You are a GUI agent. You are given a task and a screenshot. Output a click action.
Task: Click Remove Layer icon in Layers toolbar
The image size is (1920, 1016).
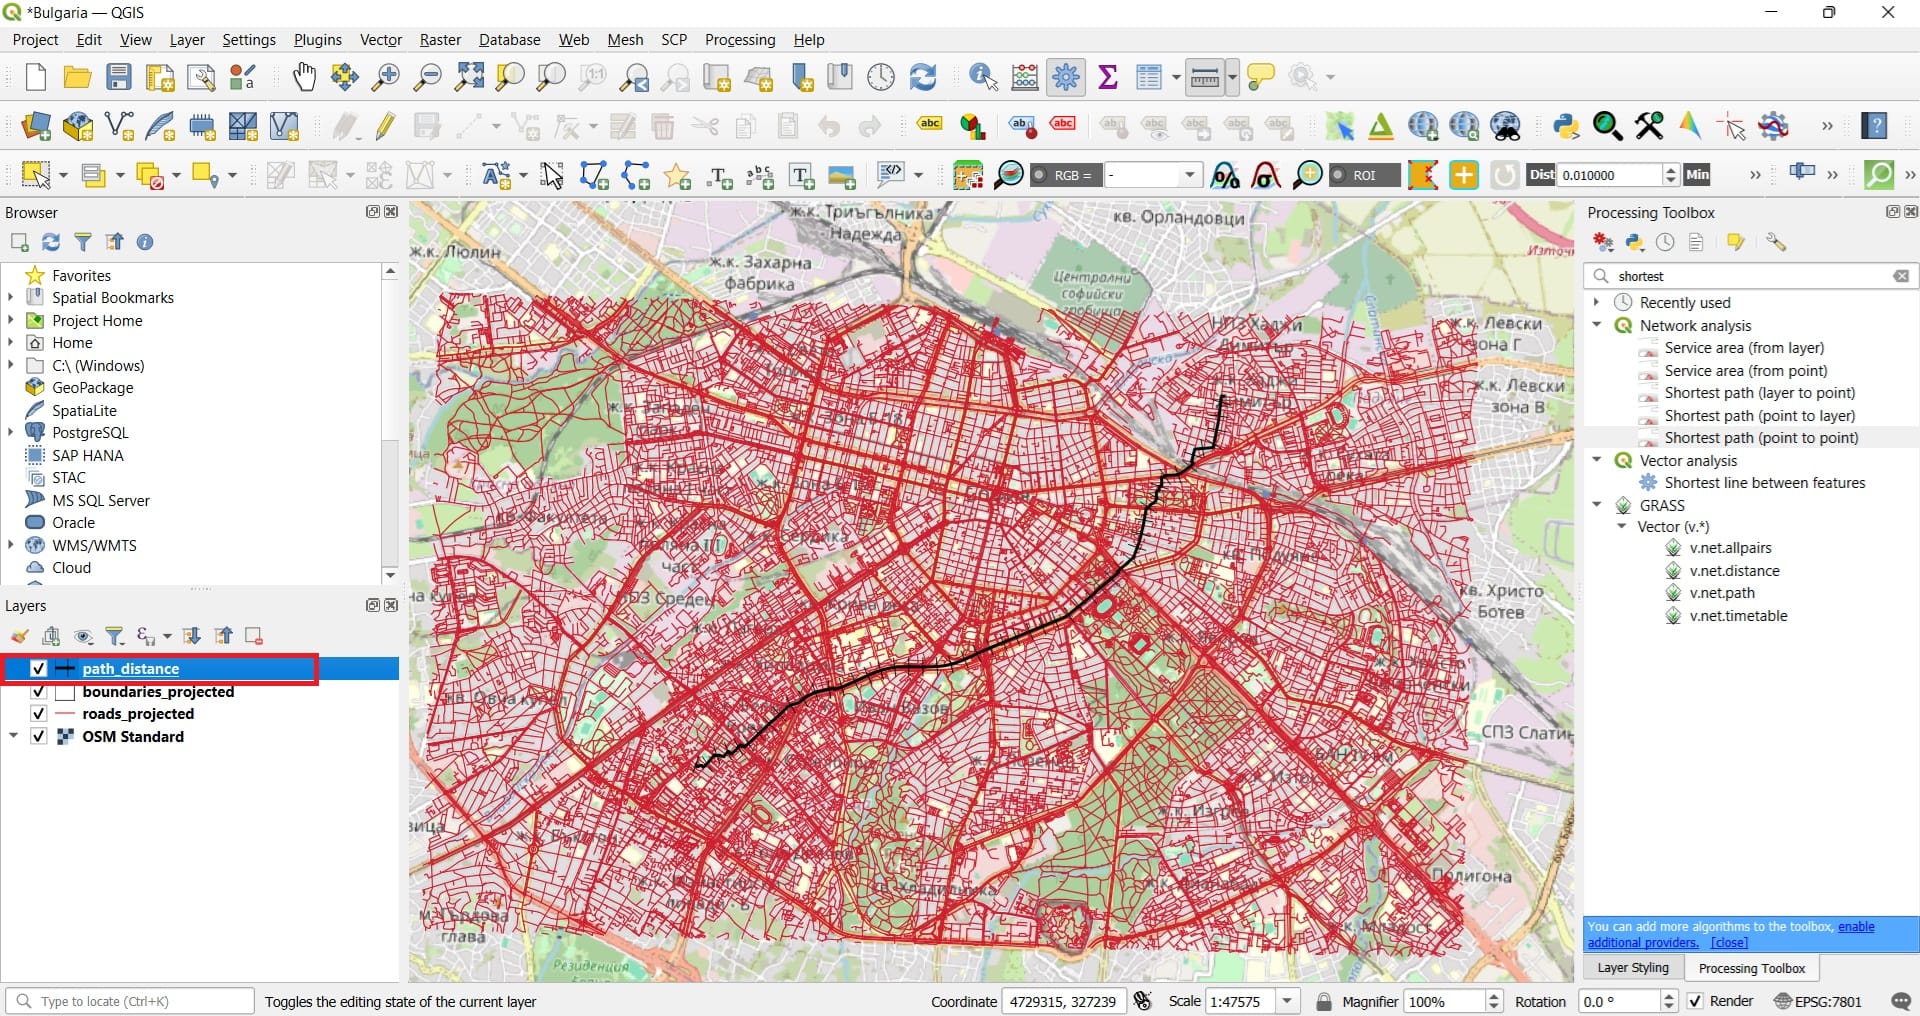(254, 636)
